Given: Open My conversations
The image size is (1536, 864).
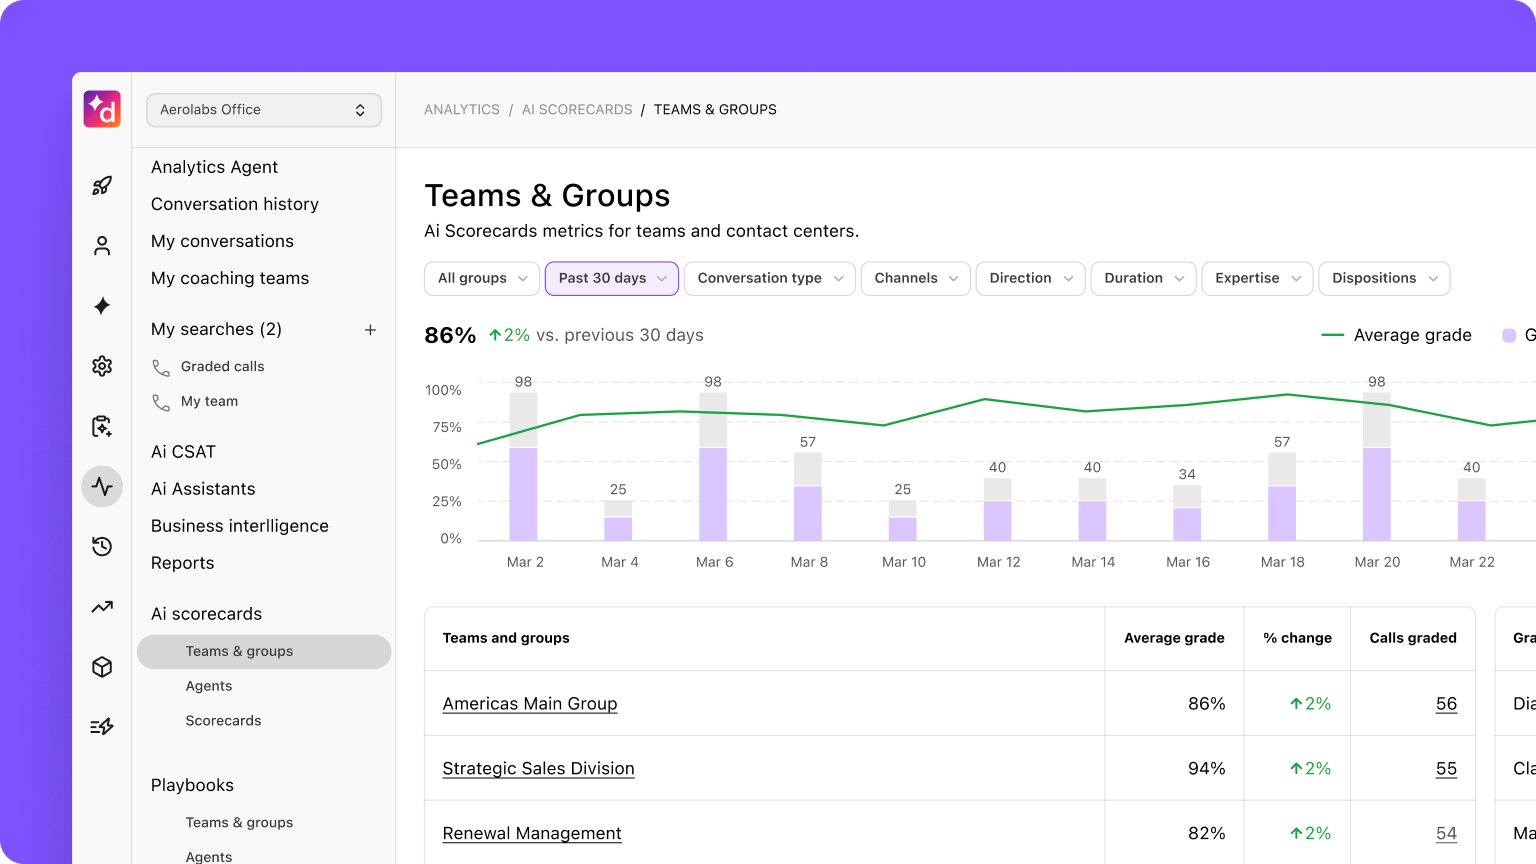Looking at the screenshot, I should 222,241.
